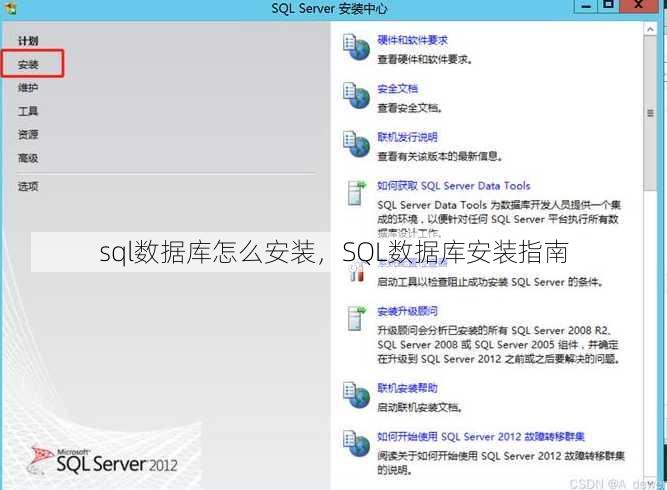Switch to the 维护 section
This screenshot has height=490, width=667.
pyautogui.click(x=28, y=88)
